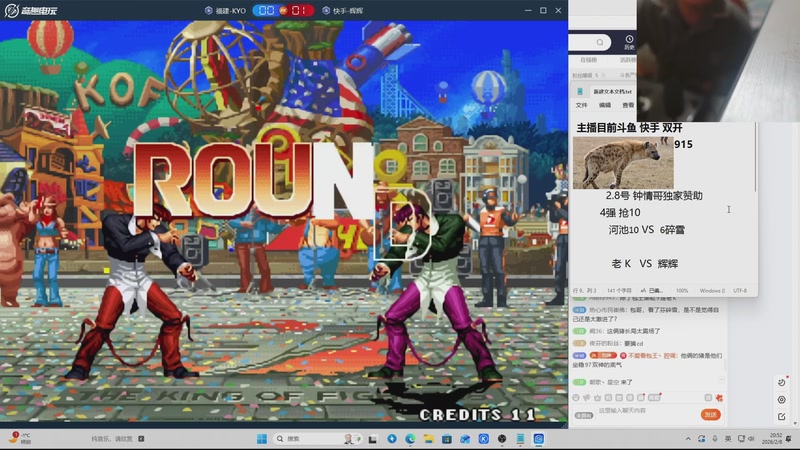800x450 pixels.
Task: Switch to the 在线榜 tab
Action: (588, 60)
